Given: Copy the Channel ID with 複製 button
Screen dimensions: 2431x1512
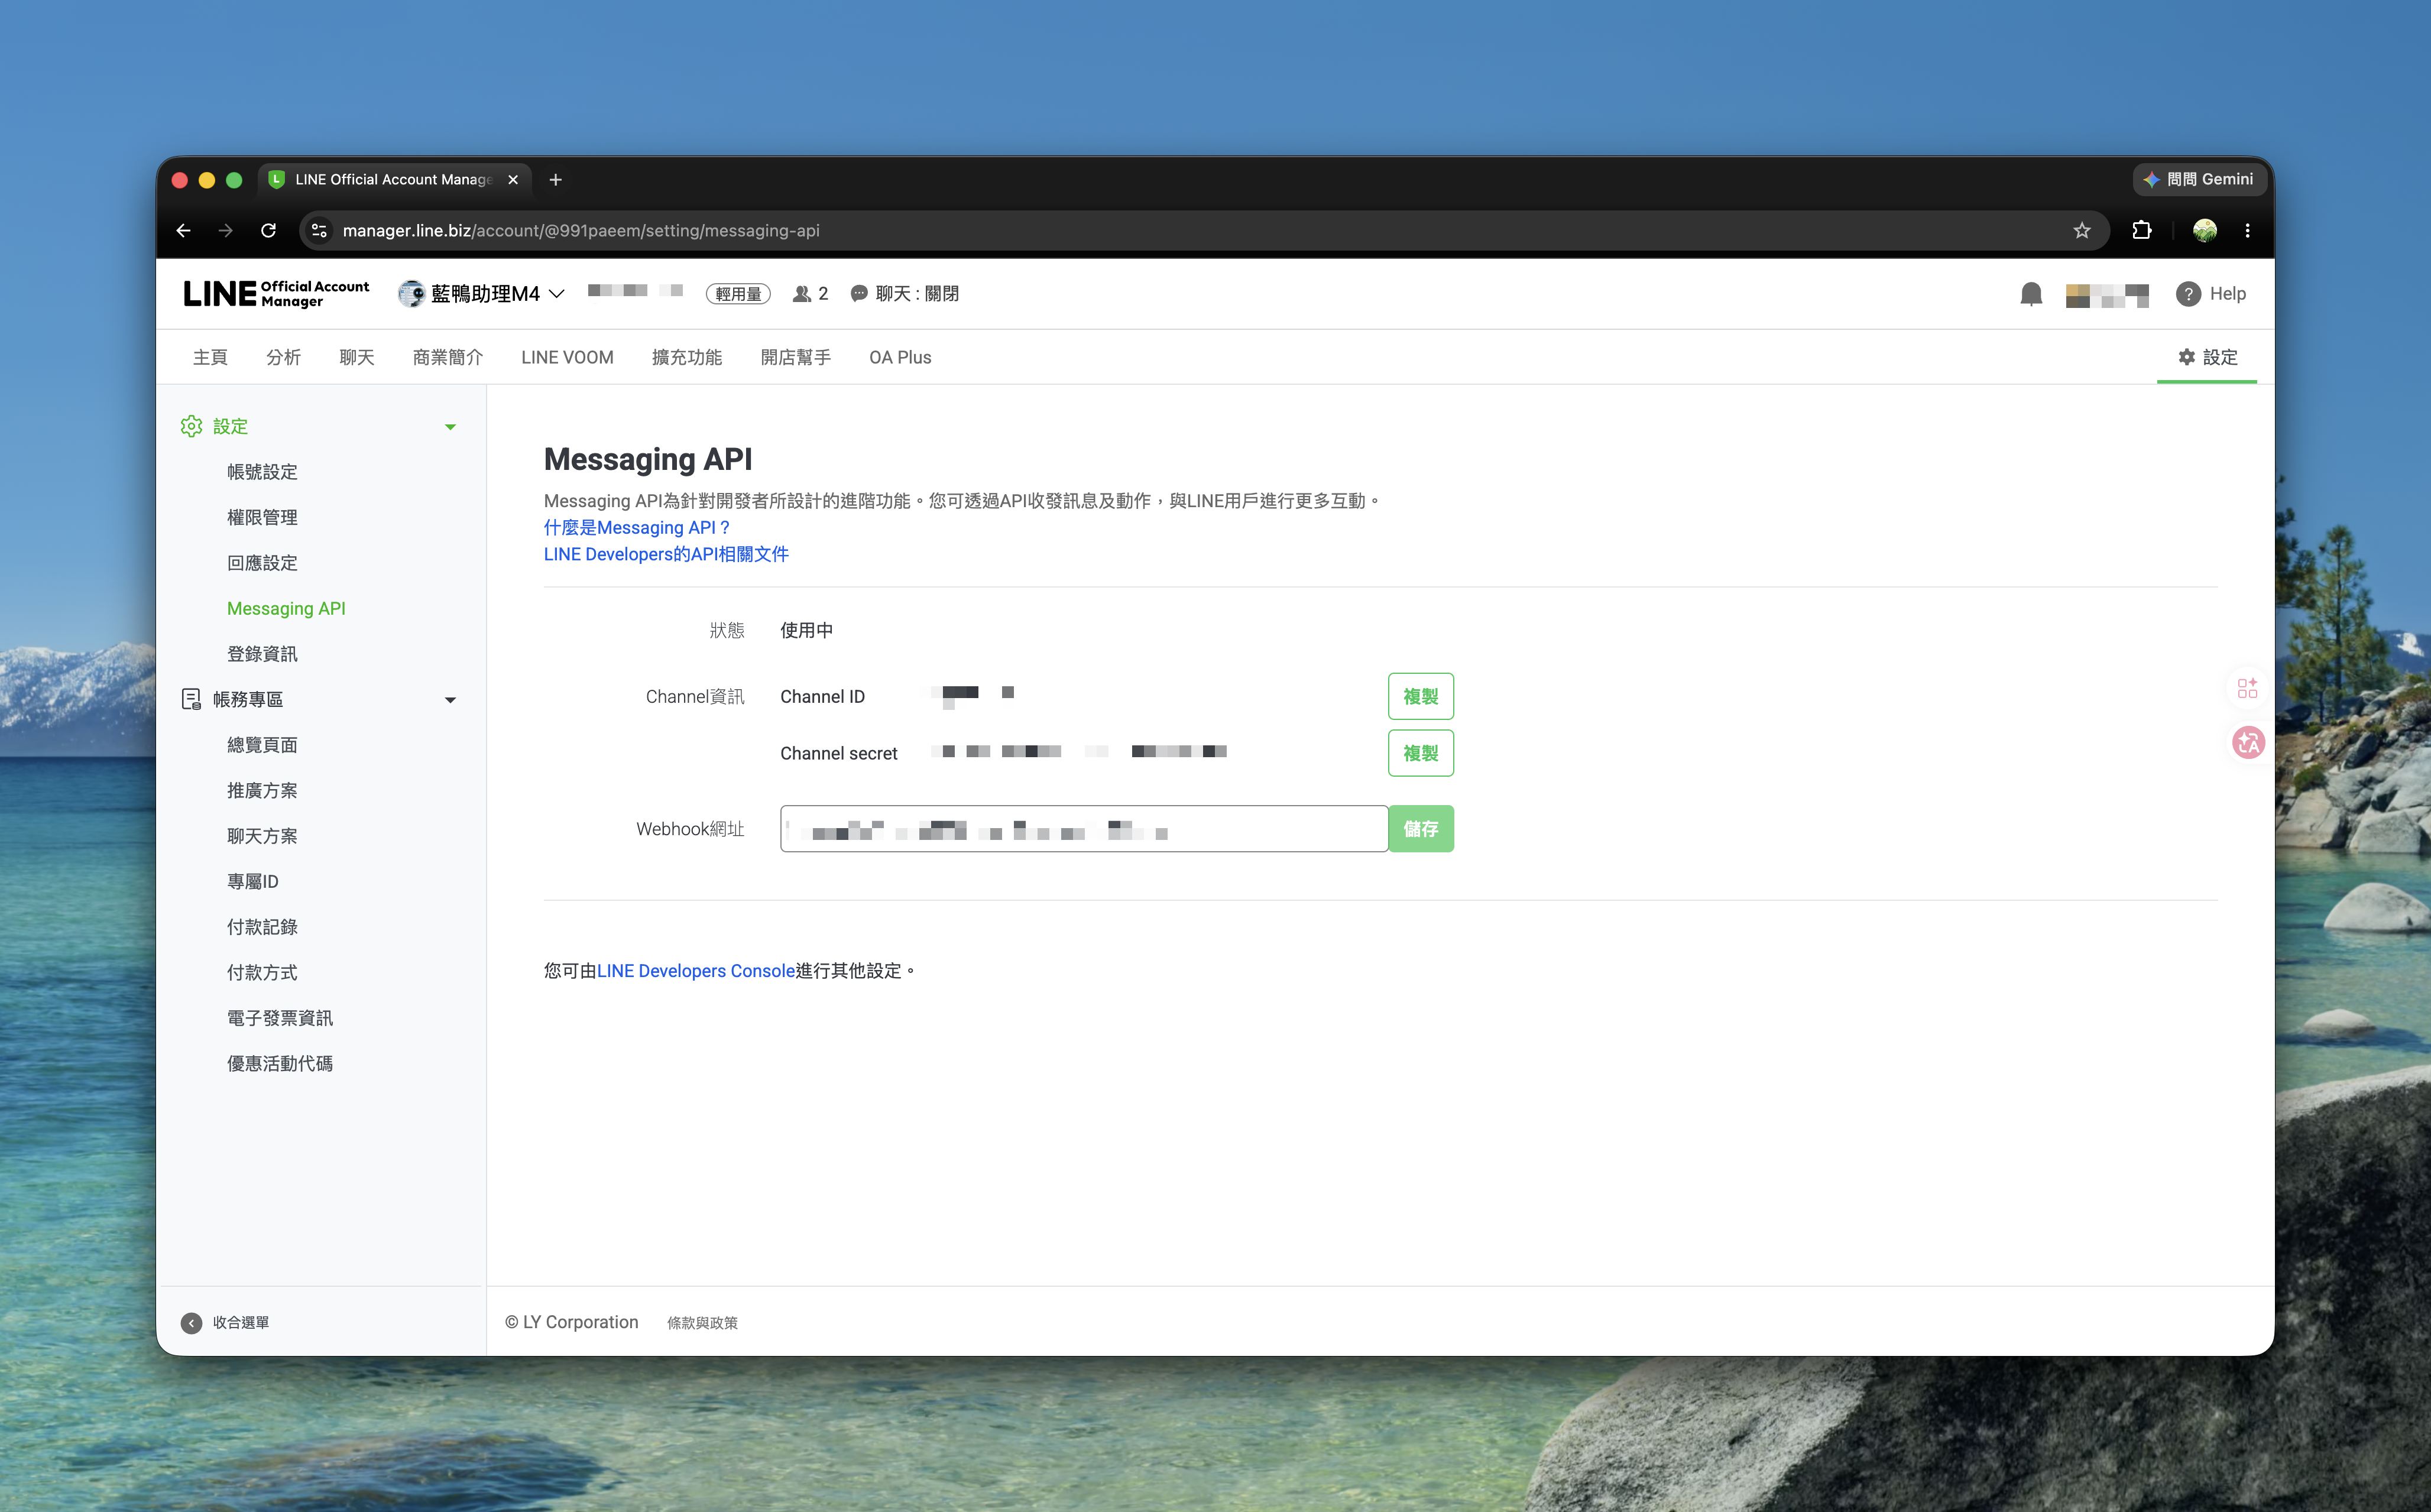Looking at the screenshot, I should pos(1420,696).
